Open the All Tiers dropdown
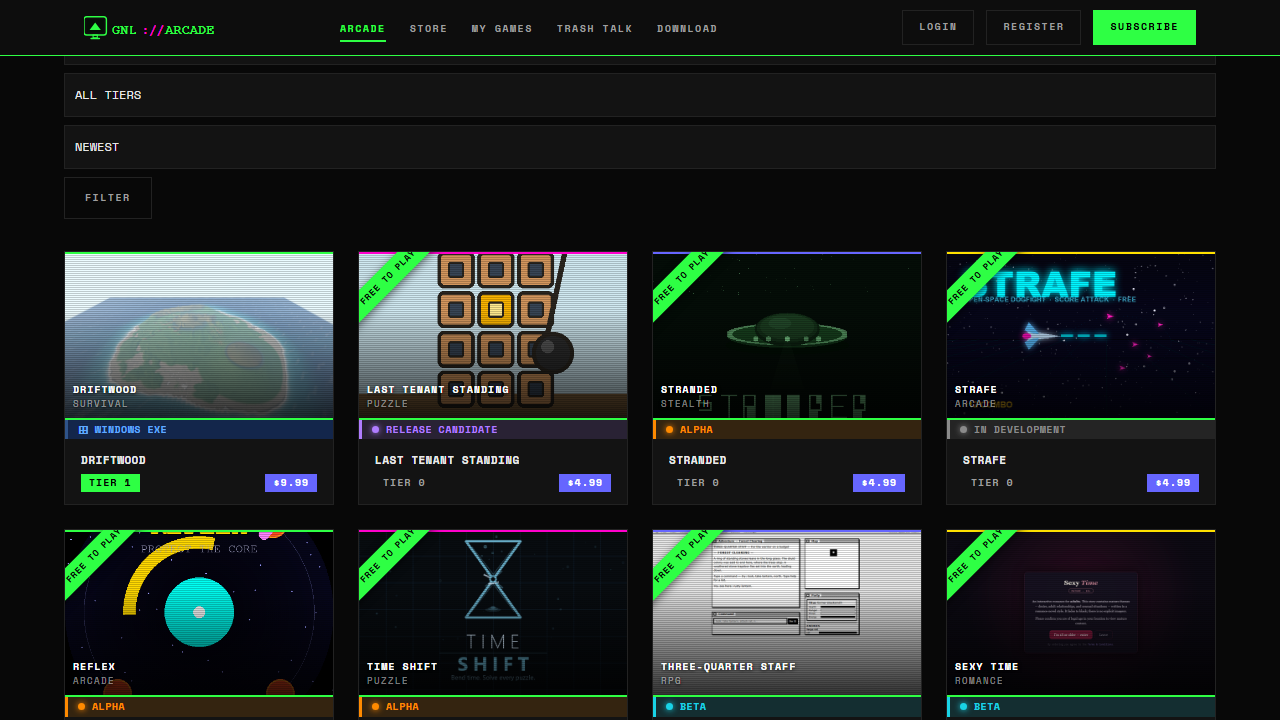 click(640, 95)
